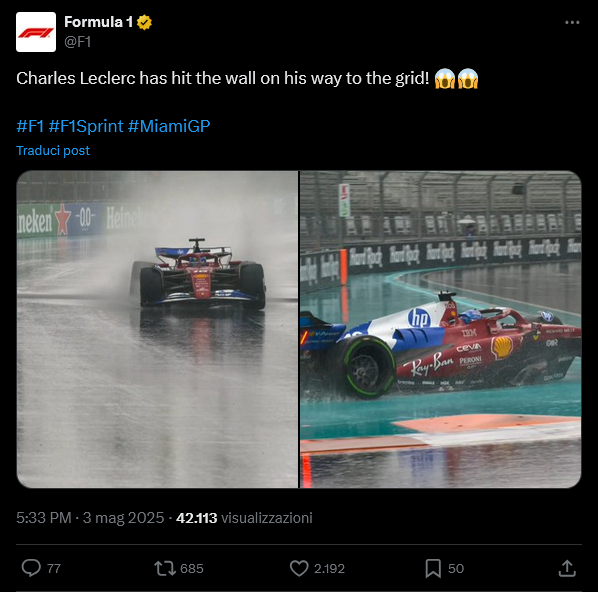598x592 pixels.
Task: Click the gold verified badge
Action: (145, 23)
